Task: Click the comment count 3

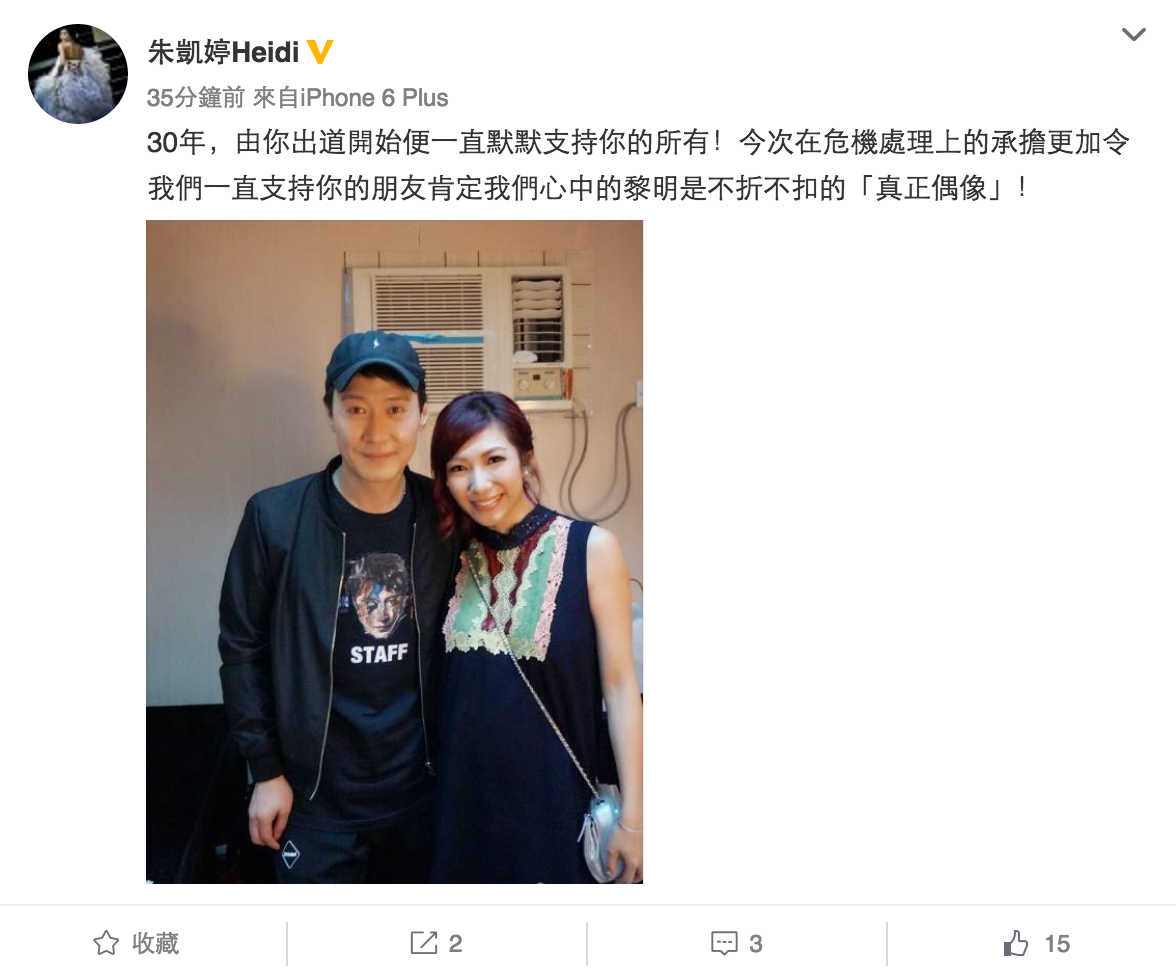Action: [755, 943]
